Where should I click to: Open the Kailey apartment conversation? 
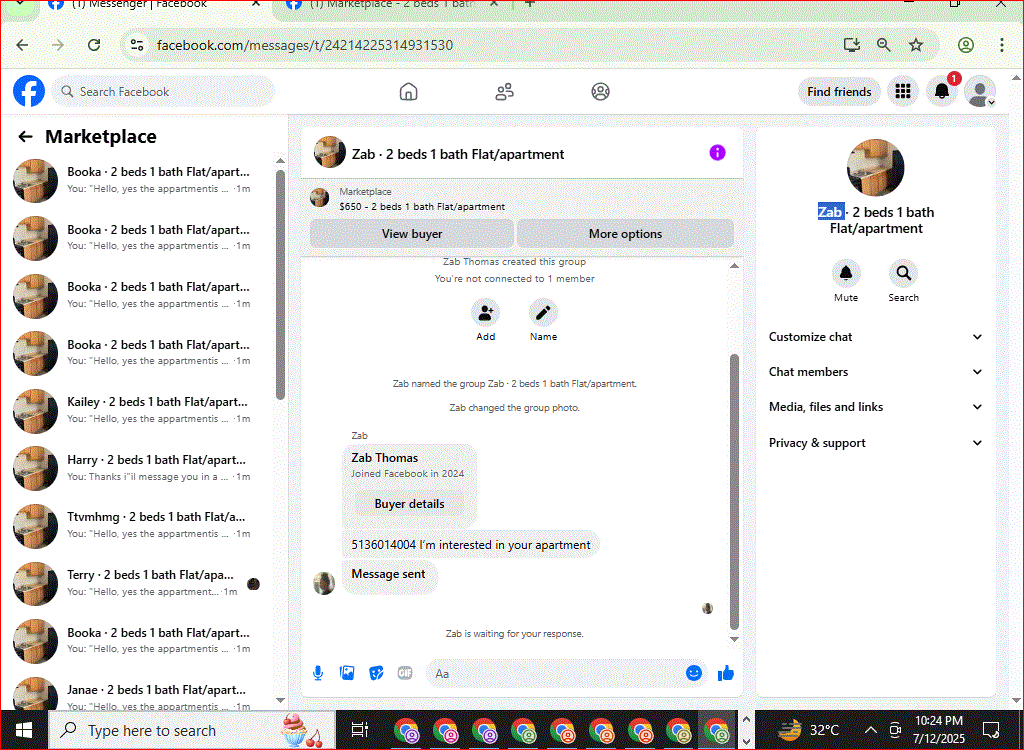coord(140,410)
